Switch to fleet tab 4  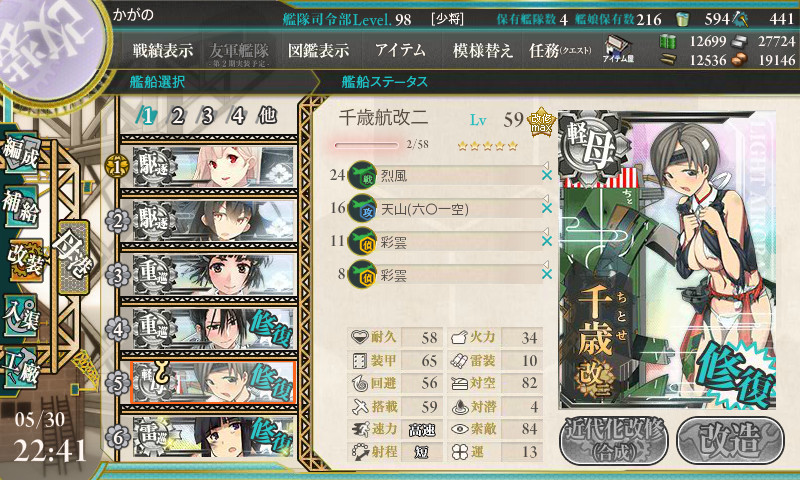[x=237, y=117]
